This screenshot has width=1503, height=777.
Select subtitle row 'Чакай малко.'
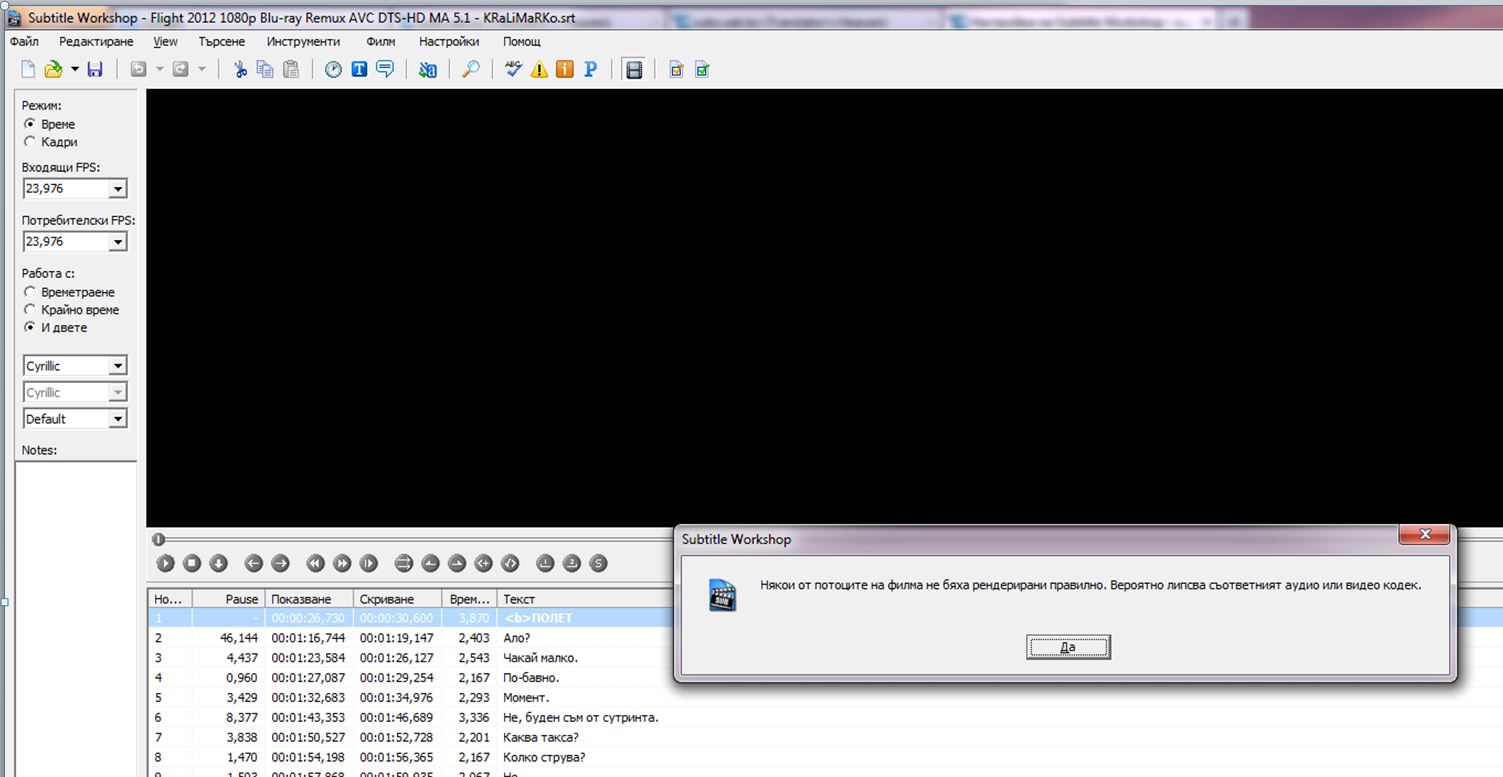(x=540, y=658)
